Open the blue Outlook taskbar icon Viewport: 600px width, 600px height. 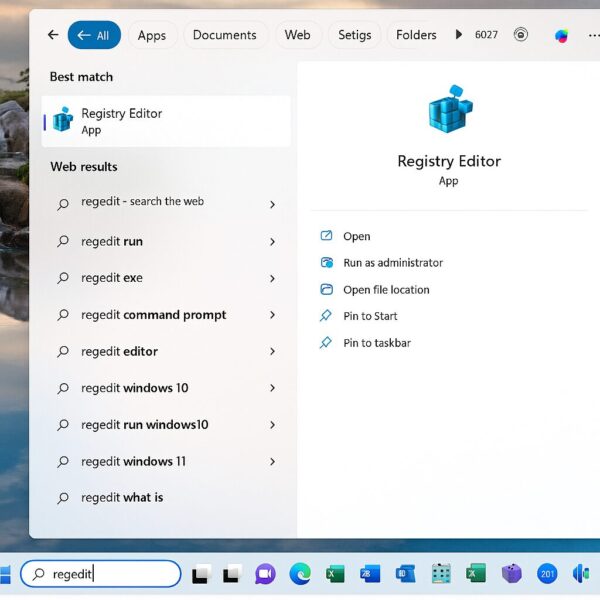pyautogui.click(x=405, y=574)
